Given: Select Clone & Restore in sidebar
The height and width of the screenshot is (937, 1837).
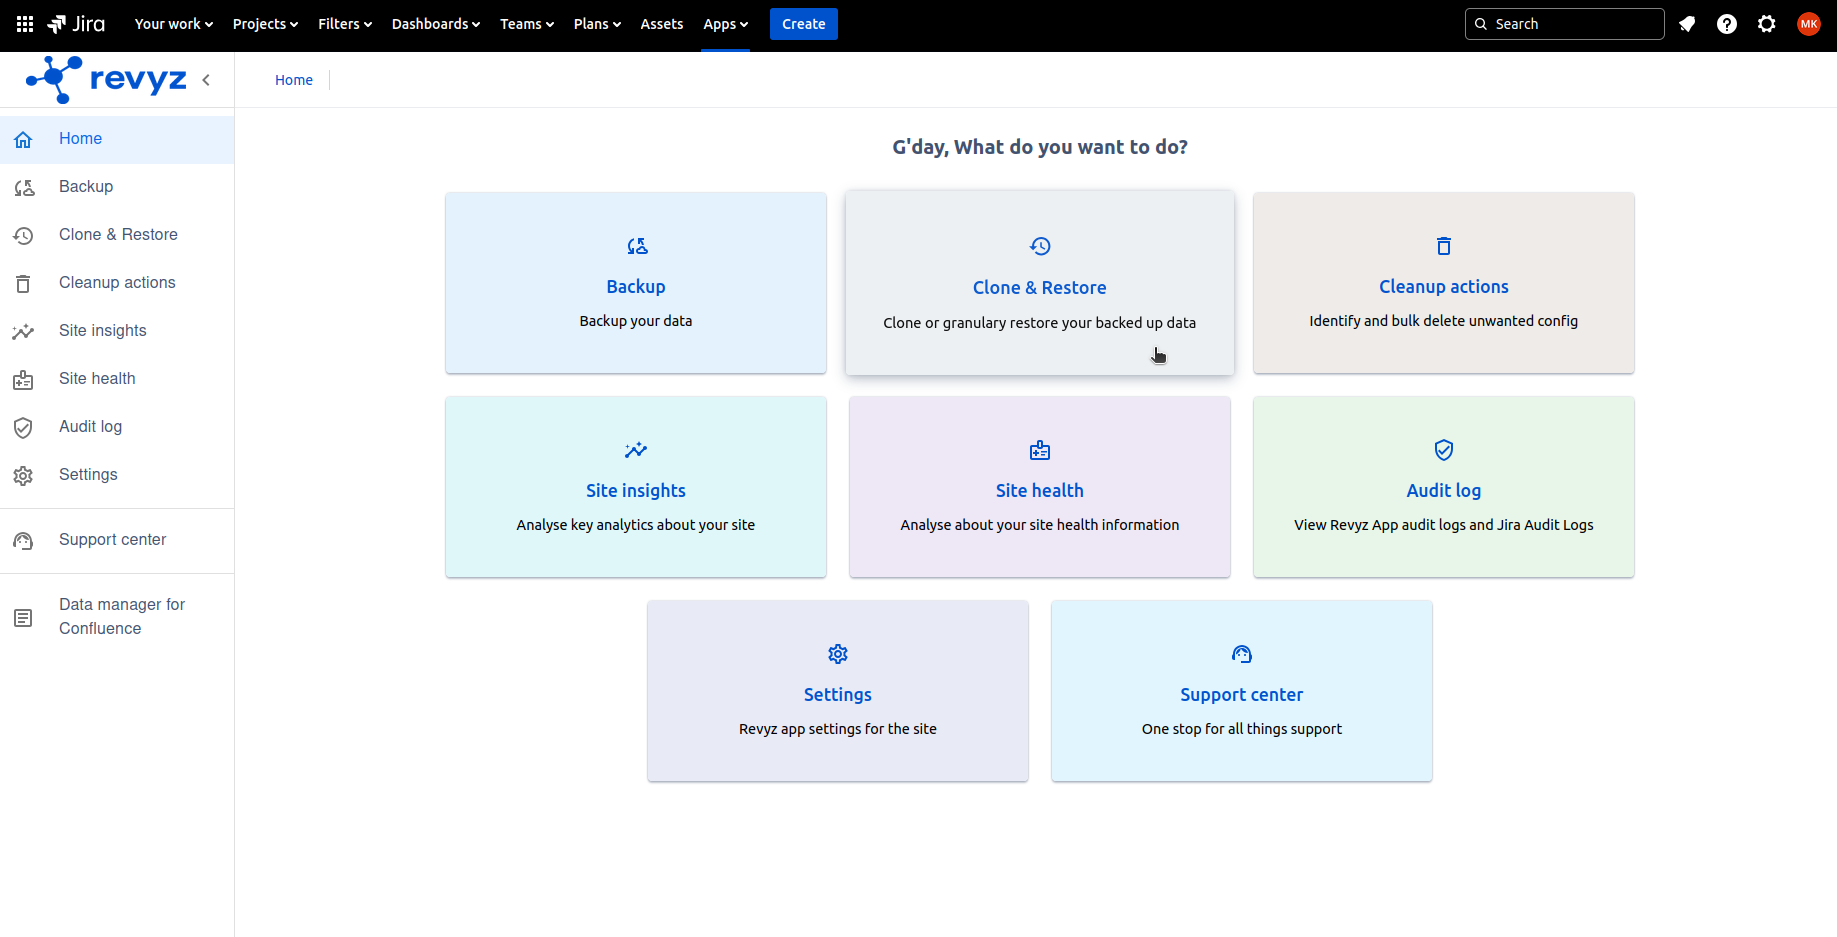Looking at the screenshot, I should click(x=118, y=235).
